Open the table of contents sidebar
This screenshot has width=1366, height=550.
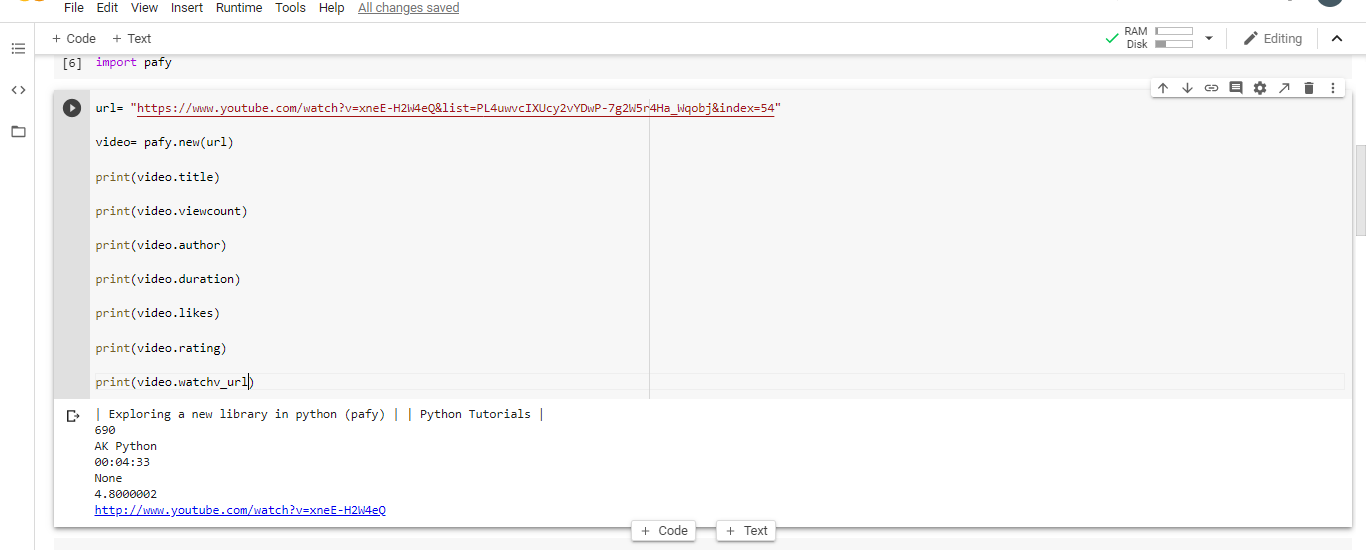[18, 48]
